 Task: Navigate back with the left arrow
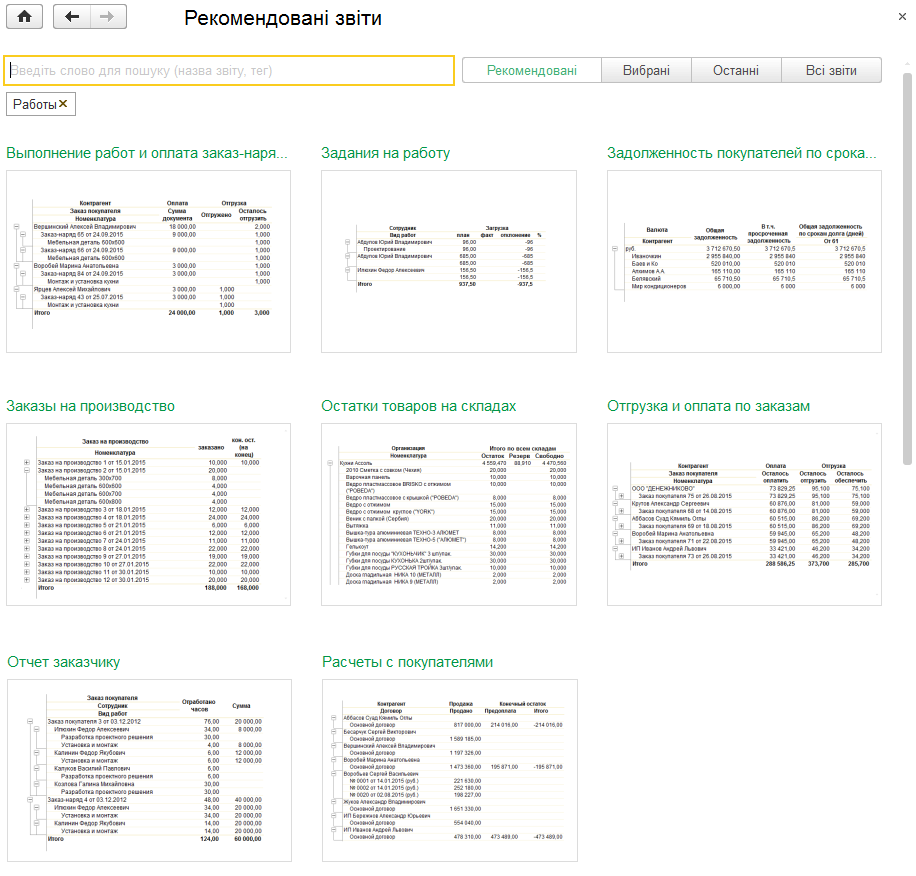[x=72, y=16]
